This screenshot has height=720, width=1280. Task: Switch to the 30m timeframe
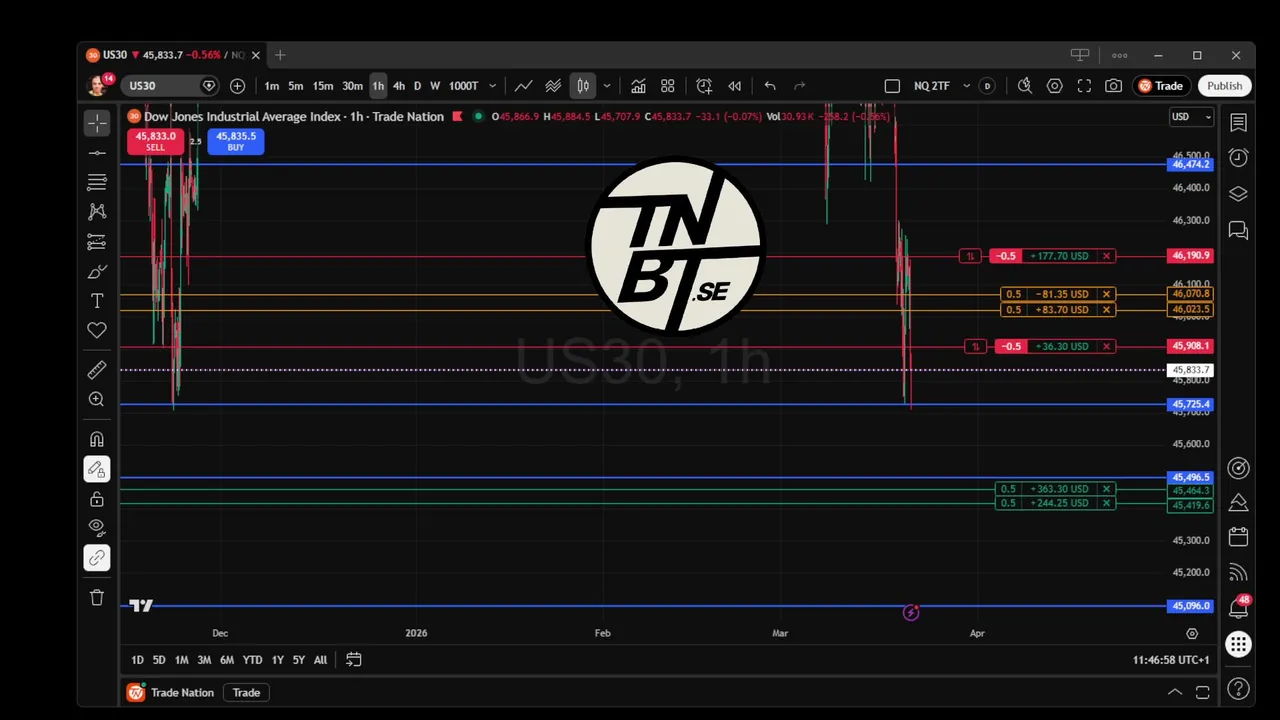353,86
